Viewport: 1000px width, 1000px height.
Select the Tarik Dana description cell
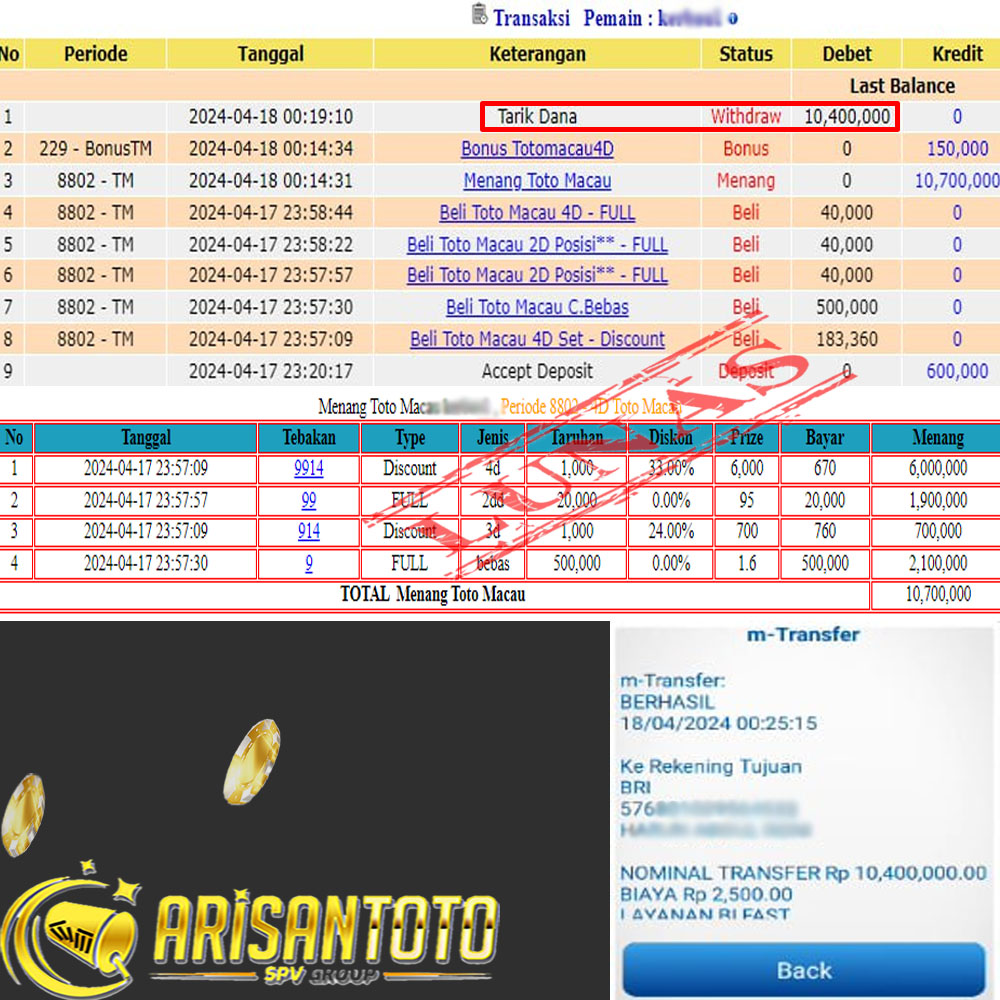click(x=537, y=117)
